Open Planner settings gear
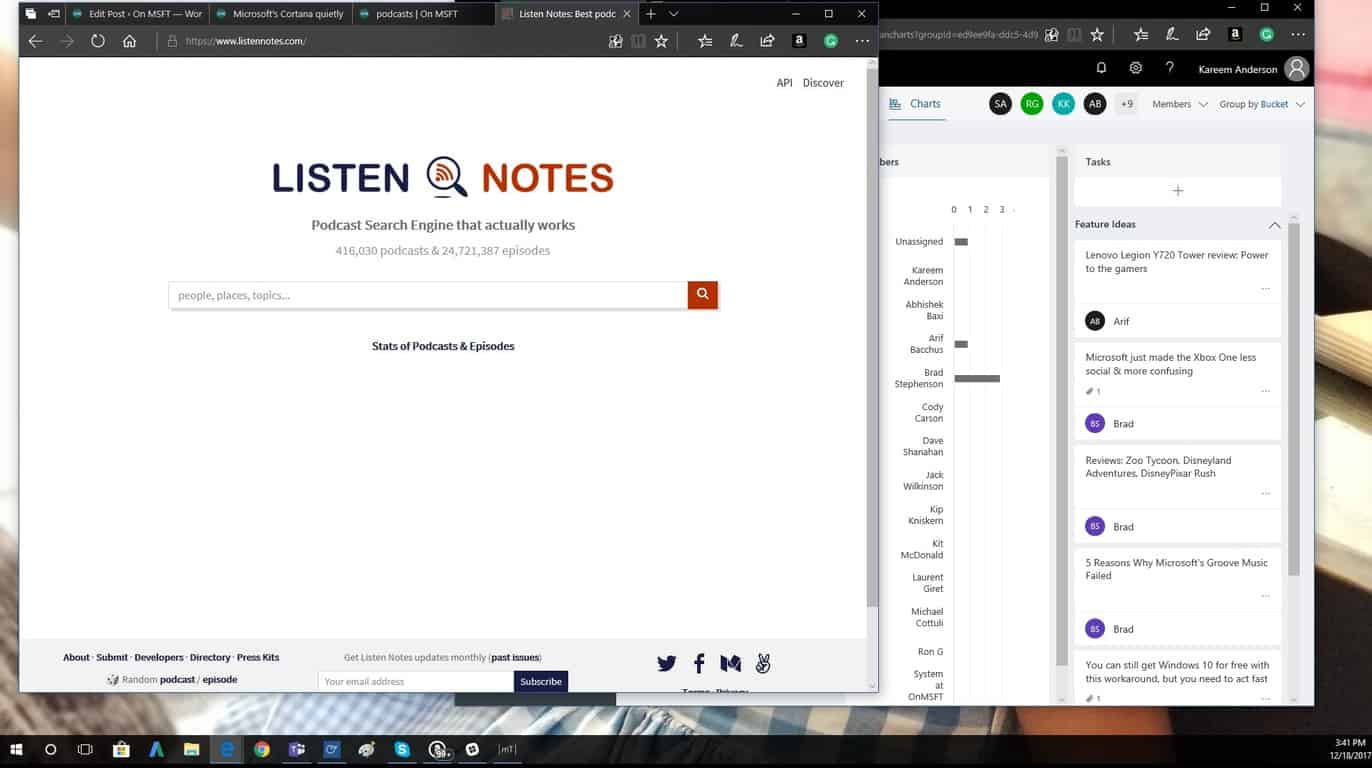Screen dimensions: 1372x768 coord(1135,68)
